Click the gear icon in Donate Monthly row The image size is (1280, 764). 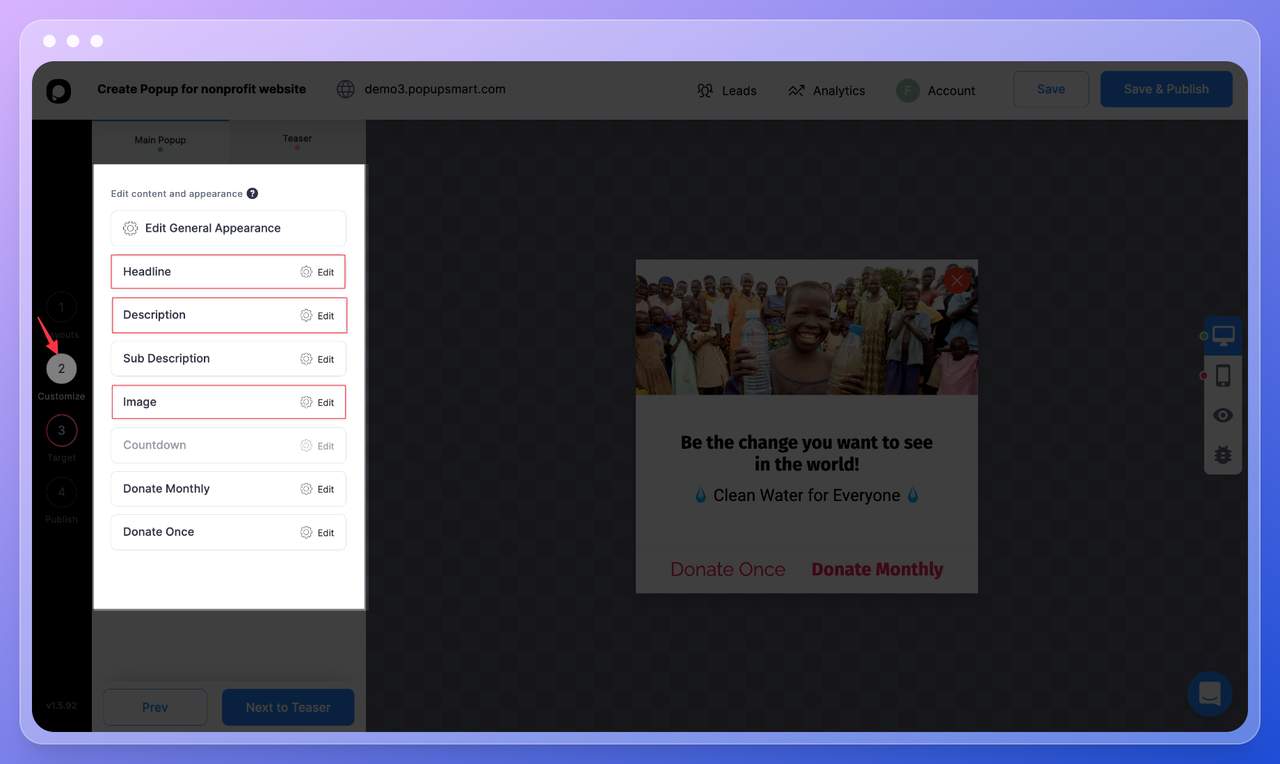pos(306,489)
